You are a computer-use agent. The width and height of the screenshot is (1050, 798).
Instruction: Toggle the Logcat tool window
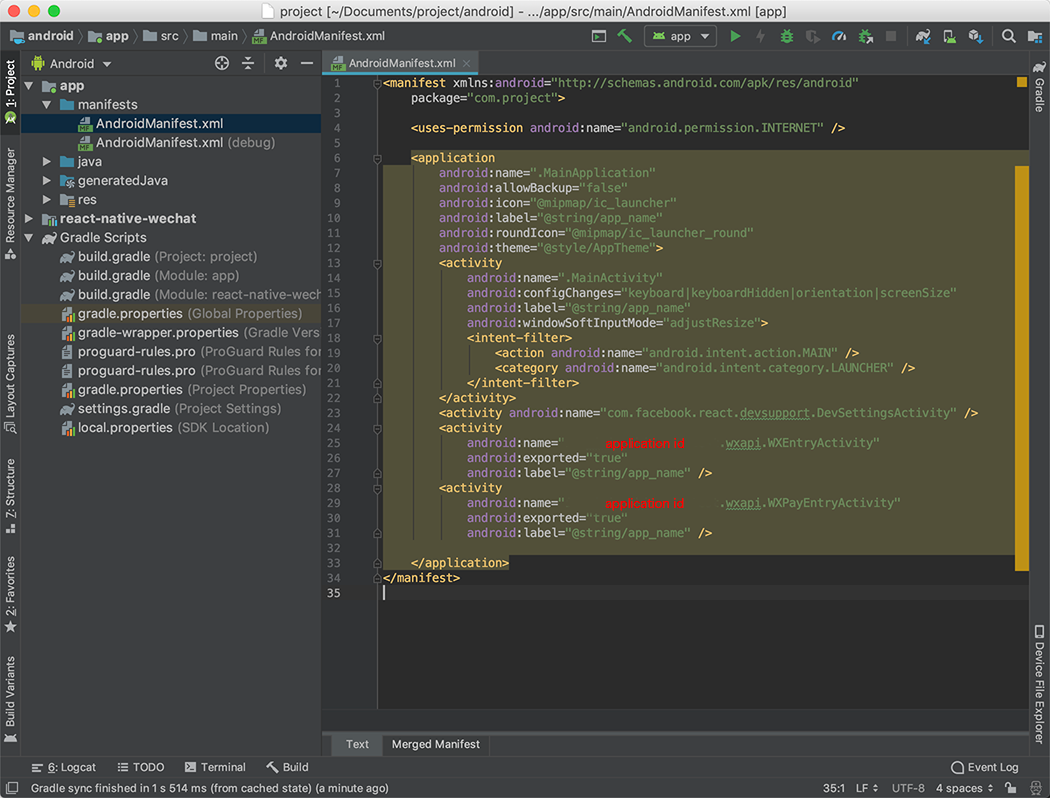coord(64,767)
